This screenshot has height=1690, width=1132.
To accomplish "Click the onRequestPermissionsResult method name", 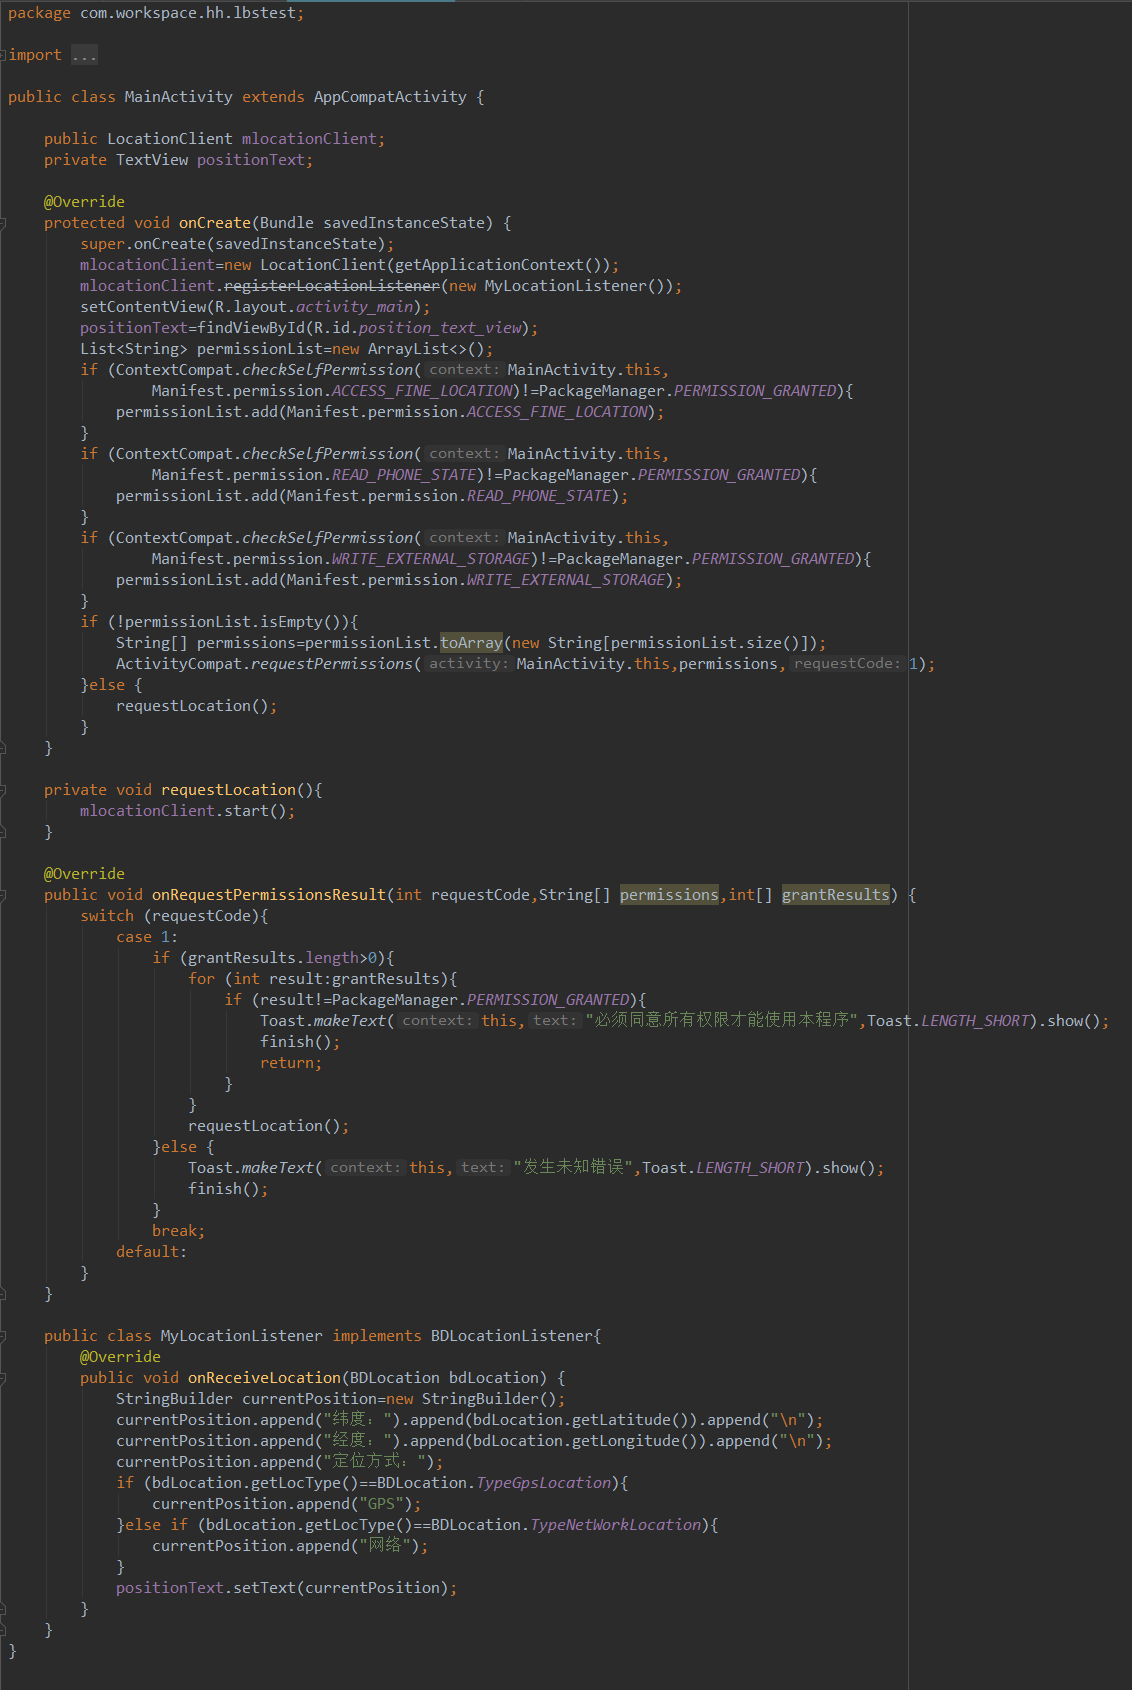I will click(x=269, y=895).
